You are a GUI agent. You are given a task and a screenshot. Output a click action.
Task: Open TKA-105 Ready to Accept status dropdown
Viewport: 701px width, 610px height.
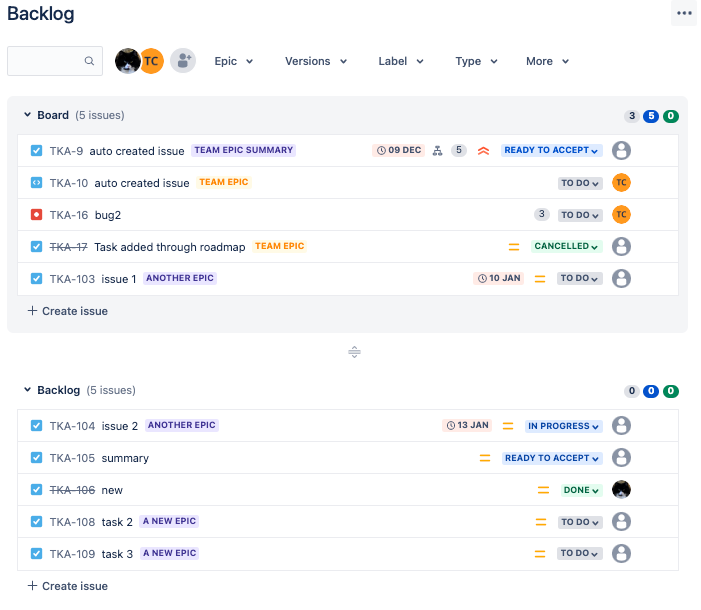[552, 458]
